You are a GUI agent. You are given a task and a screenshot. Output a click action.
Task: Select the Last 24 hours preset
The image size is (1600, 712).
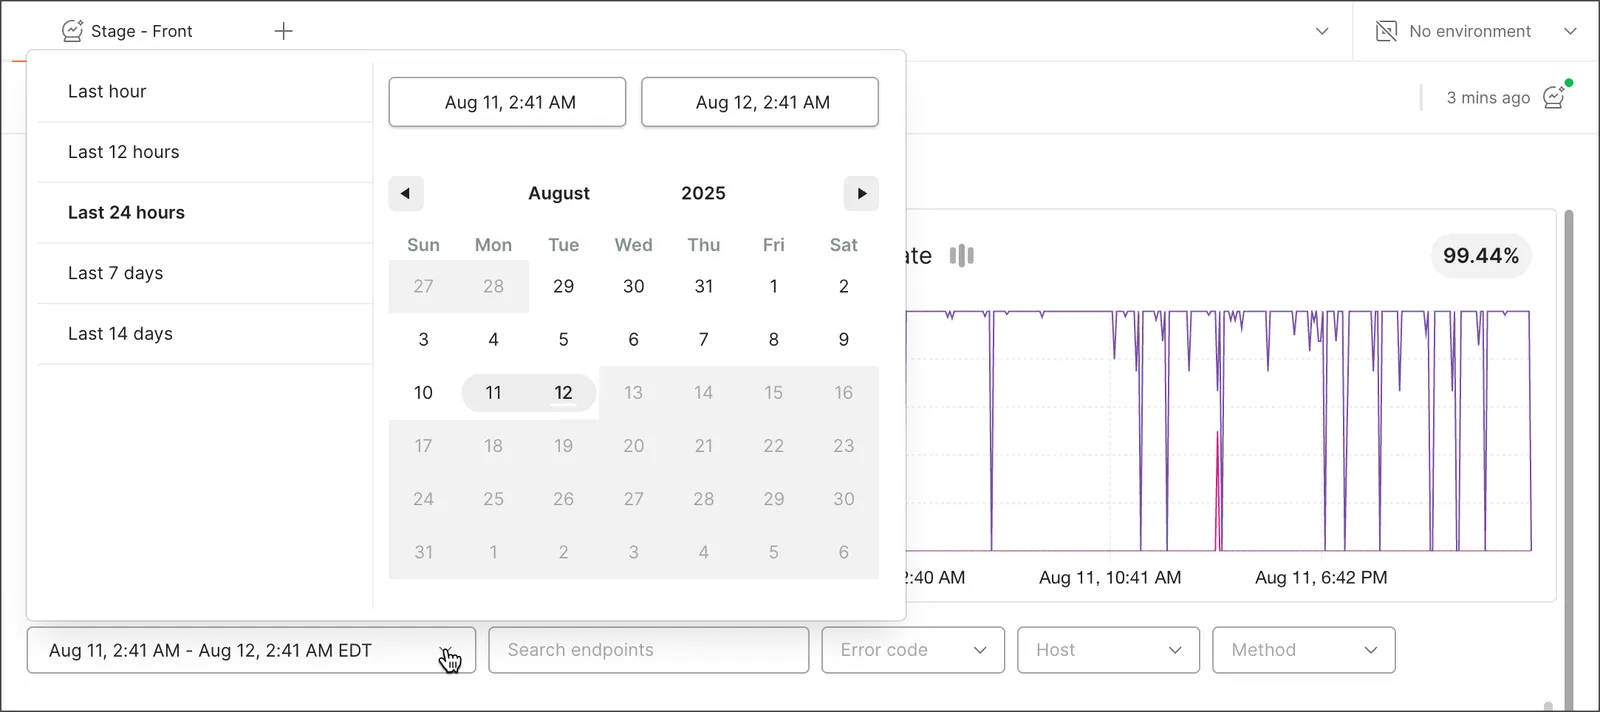point(205,213)
